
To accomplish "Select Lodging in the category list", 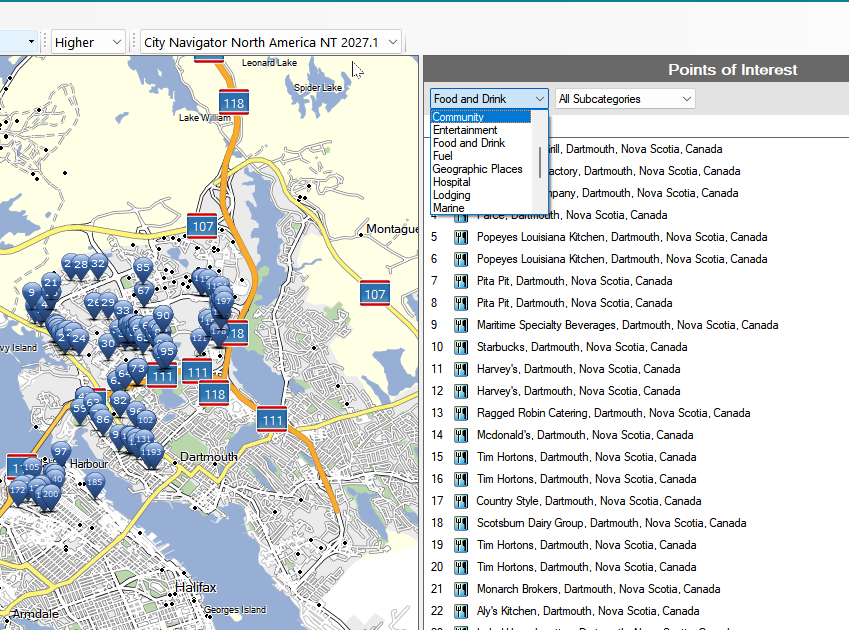I will click(481, 195).
